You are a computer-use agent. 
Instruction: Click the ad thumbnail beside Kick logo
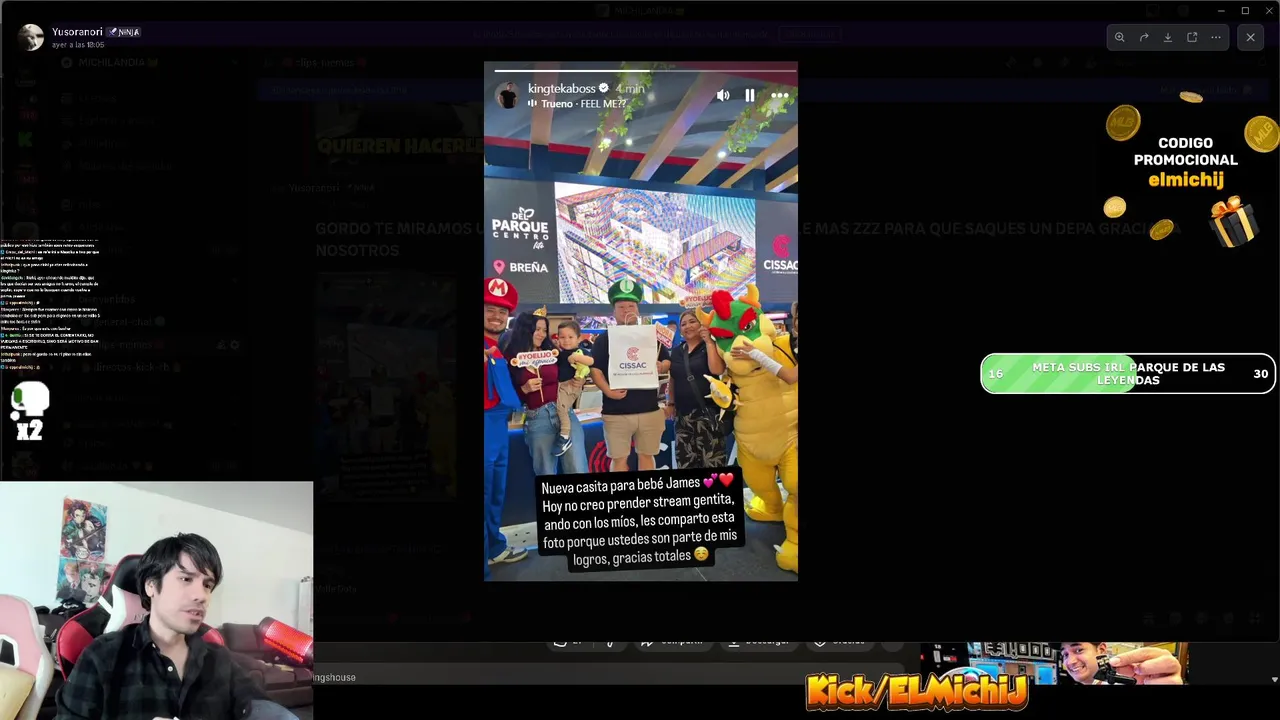[1053, 663]
